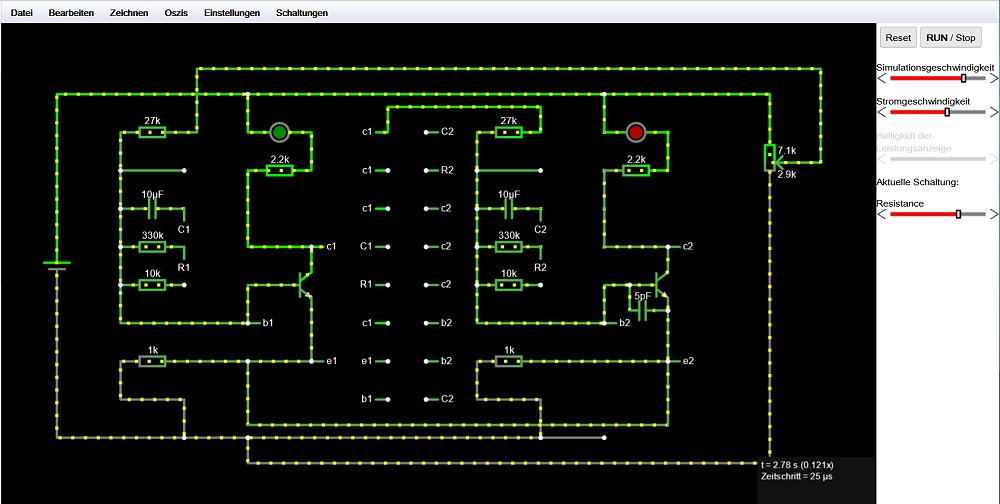Screen dimensions: 1000x504
Task: Select the 7.1k potentiometer component
Action: [769, 158]
